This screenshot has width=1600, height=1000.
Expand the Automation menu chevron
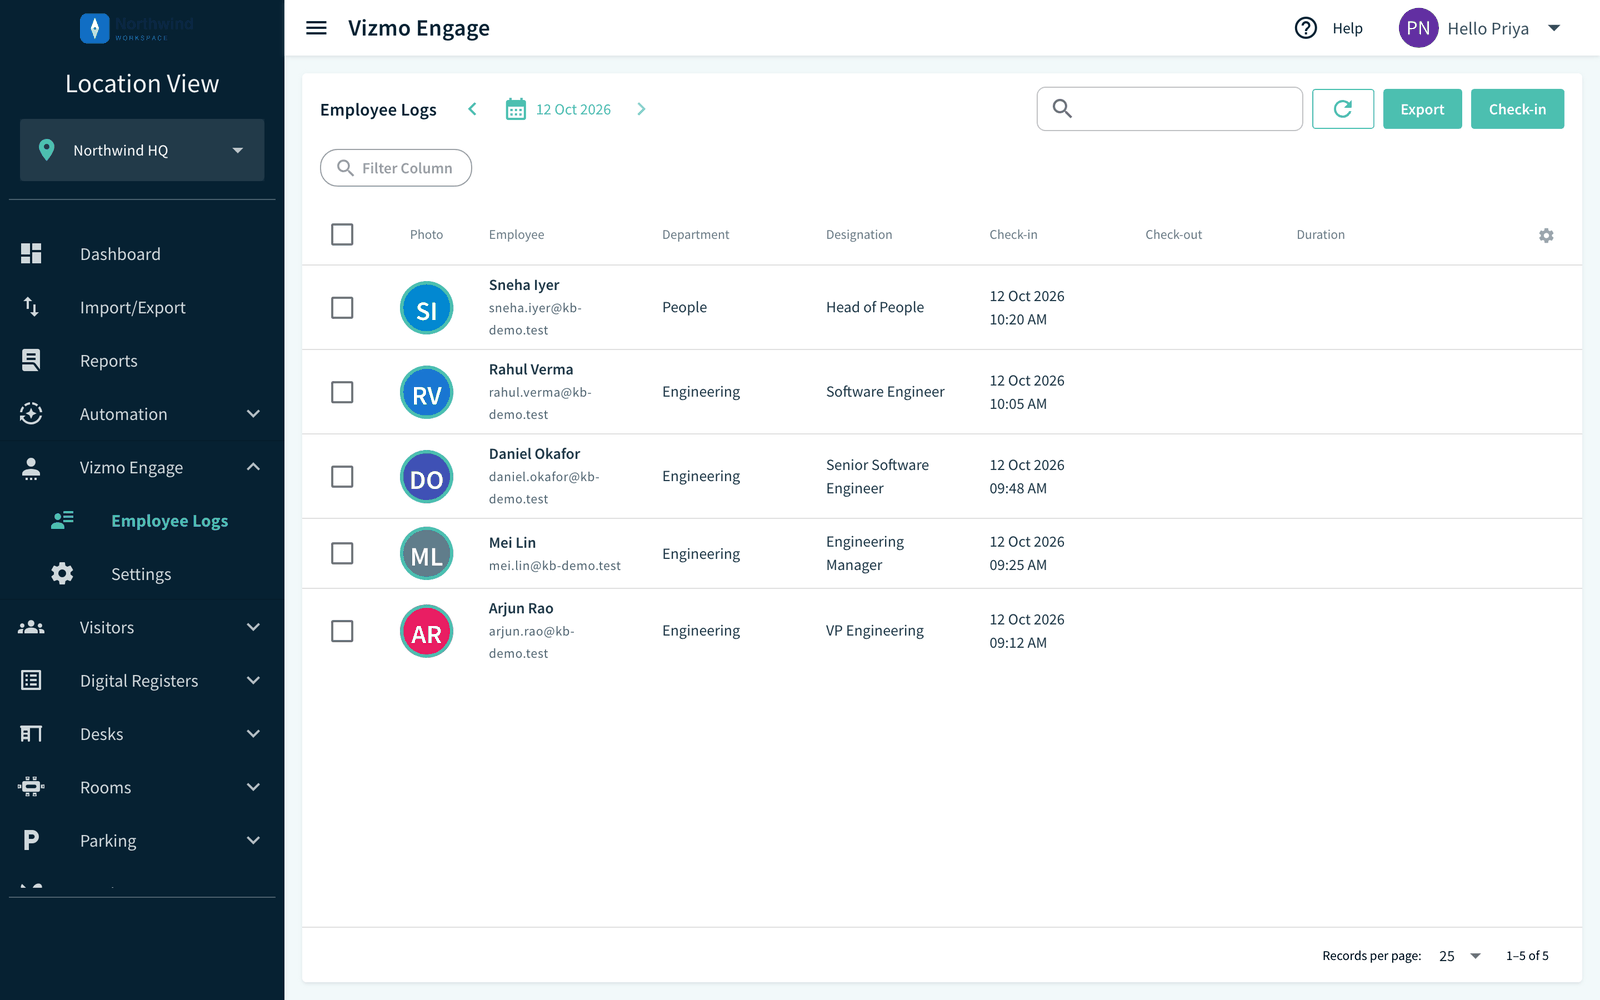253,414
